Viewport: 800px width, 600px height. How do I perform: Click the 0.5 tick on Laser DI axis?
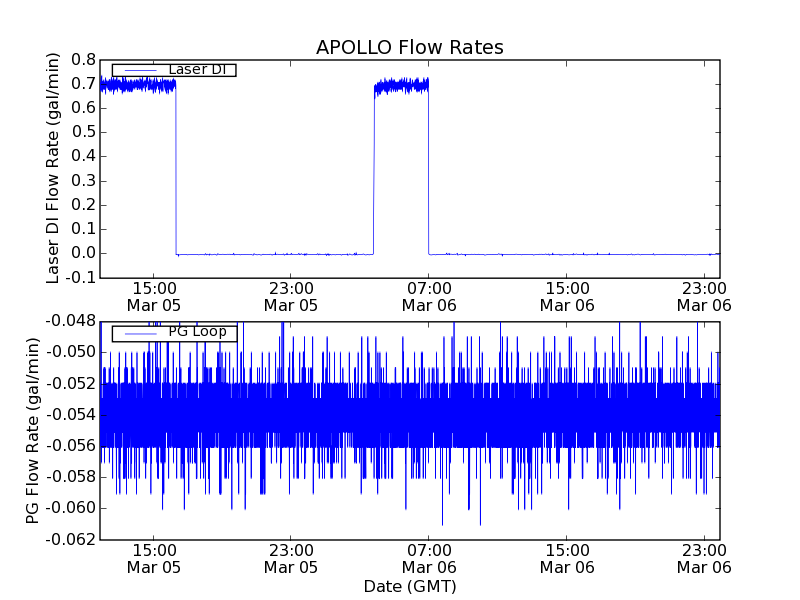pyautogui.click(x=83, y=132)
